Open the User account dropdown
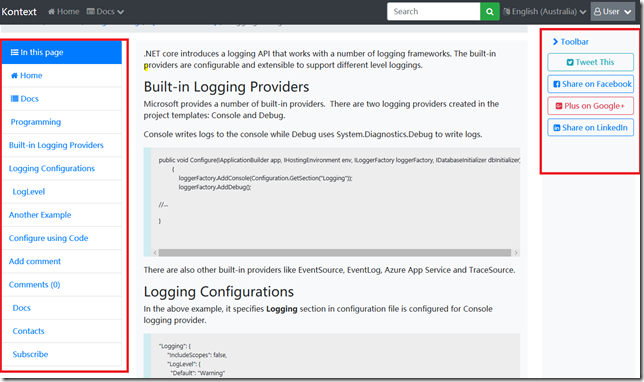This screenshot has height=382, width=644. click(x=612, y=12)
